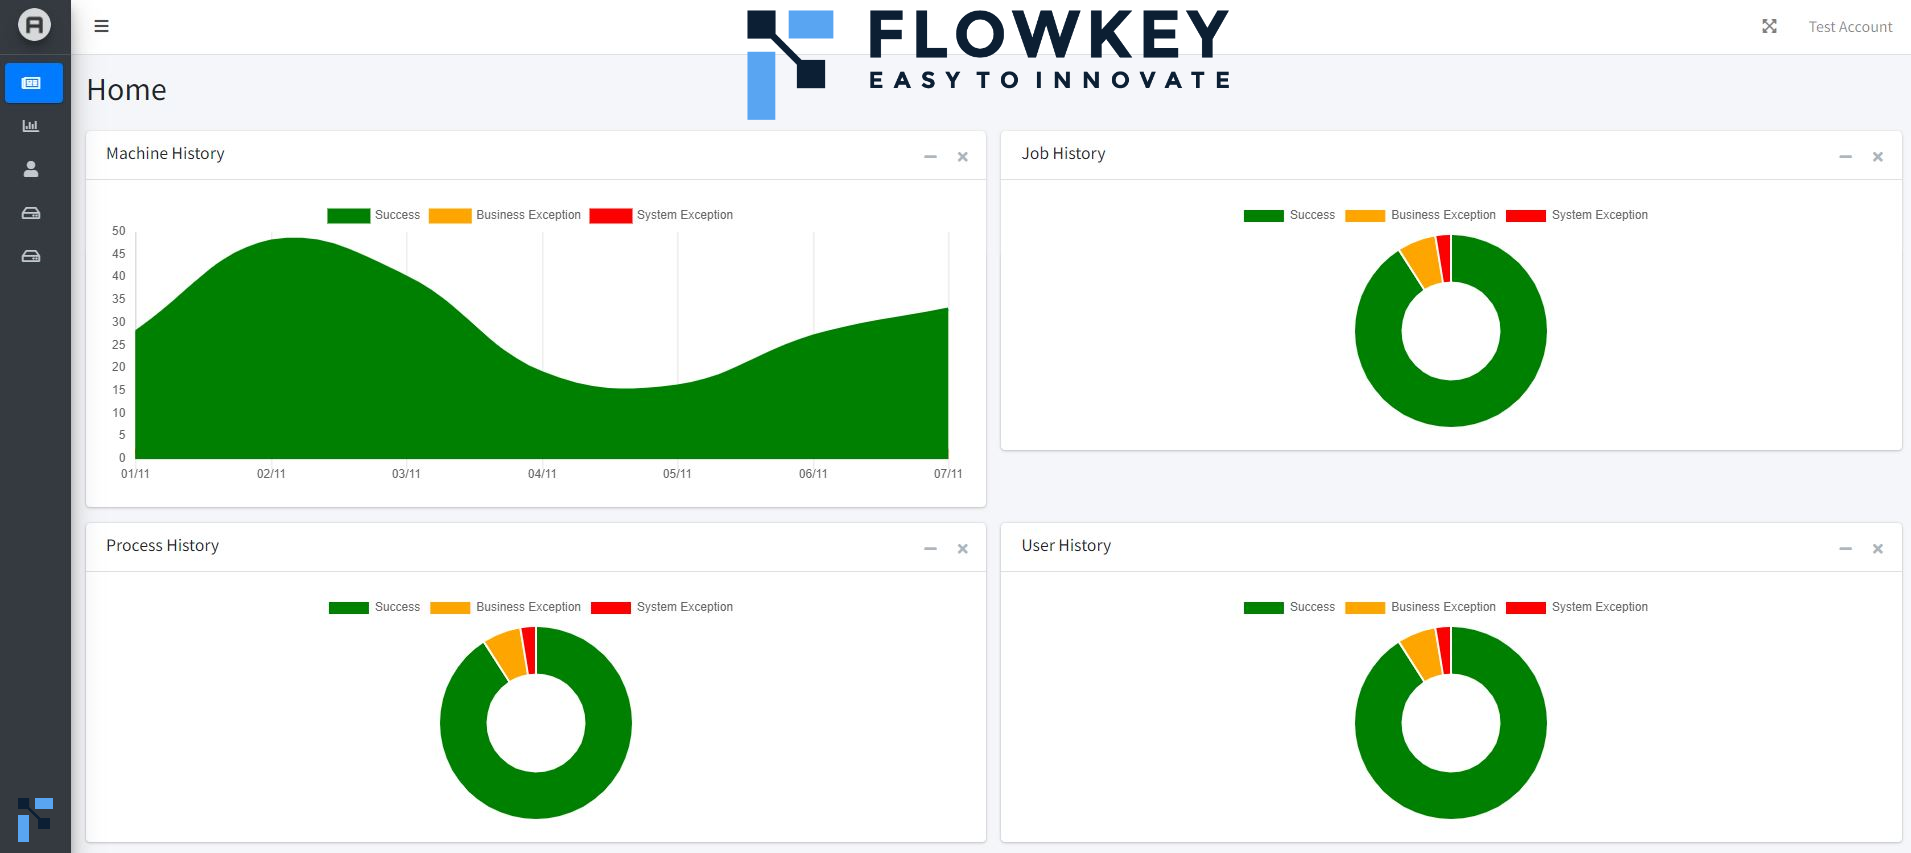Click the green Success swatch in User History
The width and height of the screenshot is (1911, 853).
pos(1264,607)
